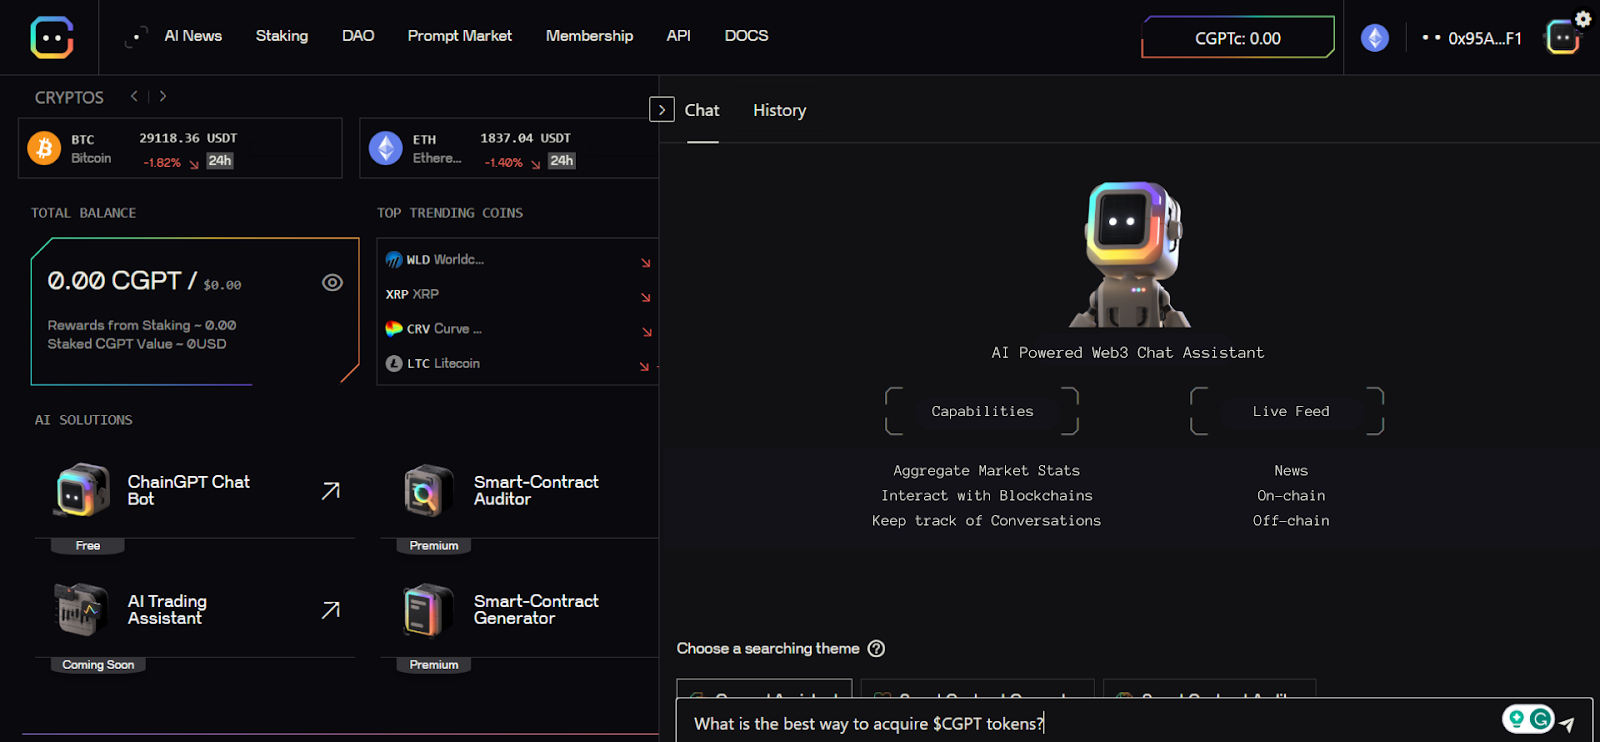The width and height of the screenshot is (1600, 742).
Task: Click the Smart-Contract Auditor magnifier icon
Action: 428,490
